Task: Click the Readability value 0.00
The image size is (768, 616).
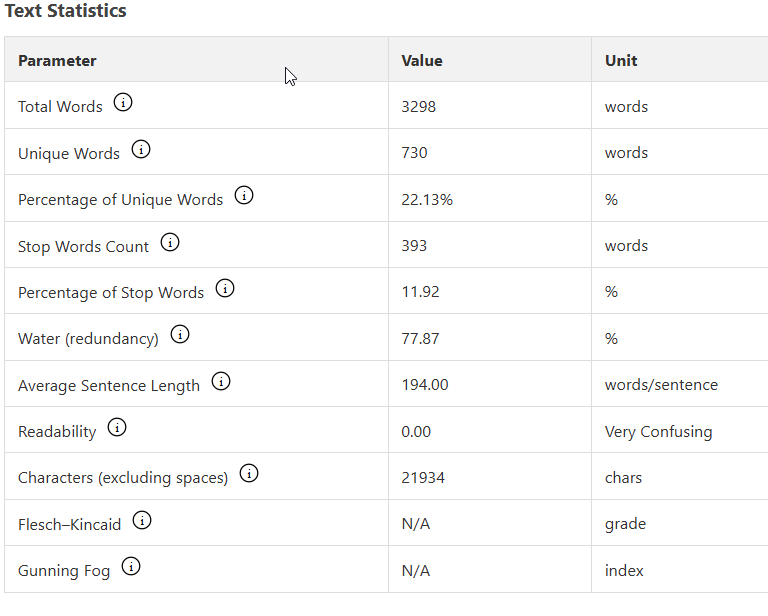Action: pos(416,431)
